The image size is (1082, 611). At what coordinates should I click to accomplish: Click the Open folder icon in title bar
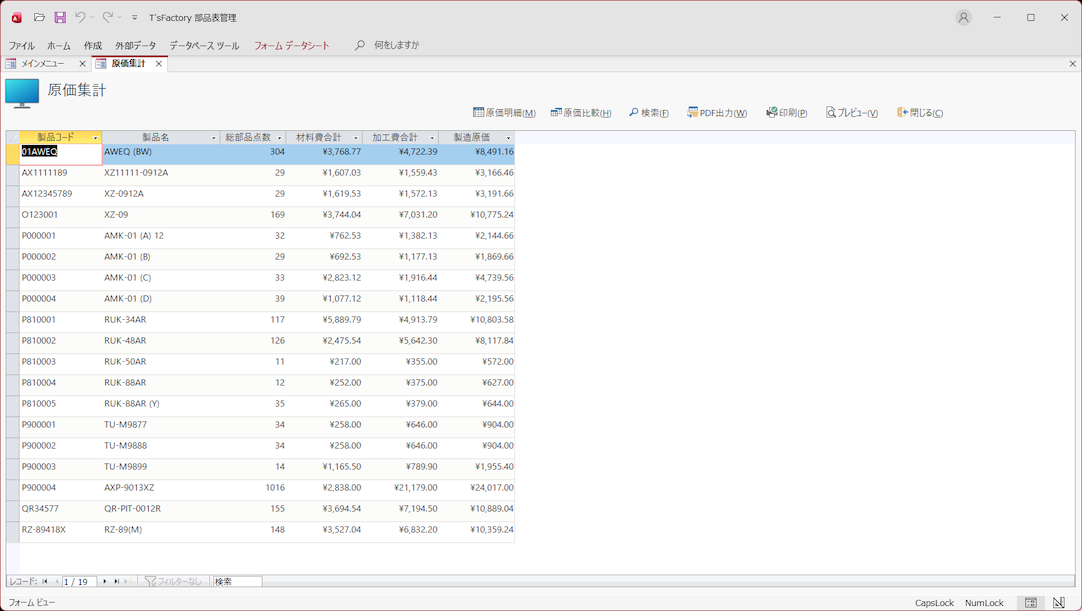tap(39, 17)
